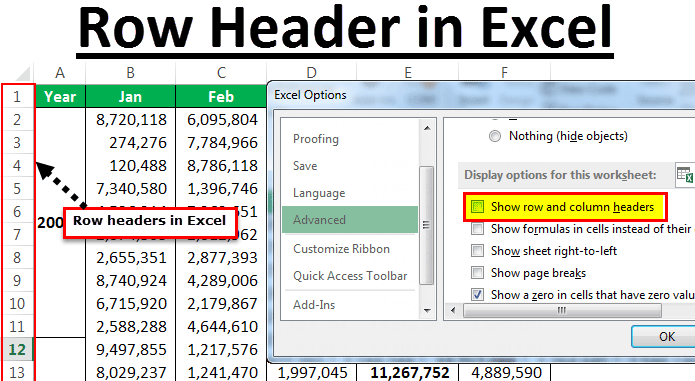The image size is (695, 381).
Task: Select column C header
Action: tap(221, 73)
